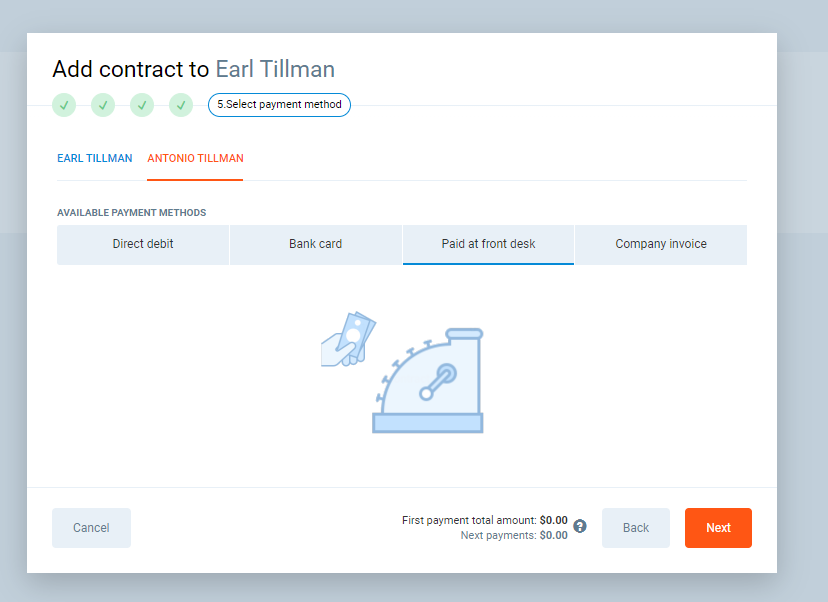
Task: Click the hand holding cash illustration
Action: pyautogui.click(x=347, y=339)
